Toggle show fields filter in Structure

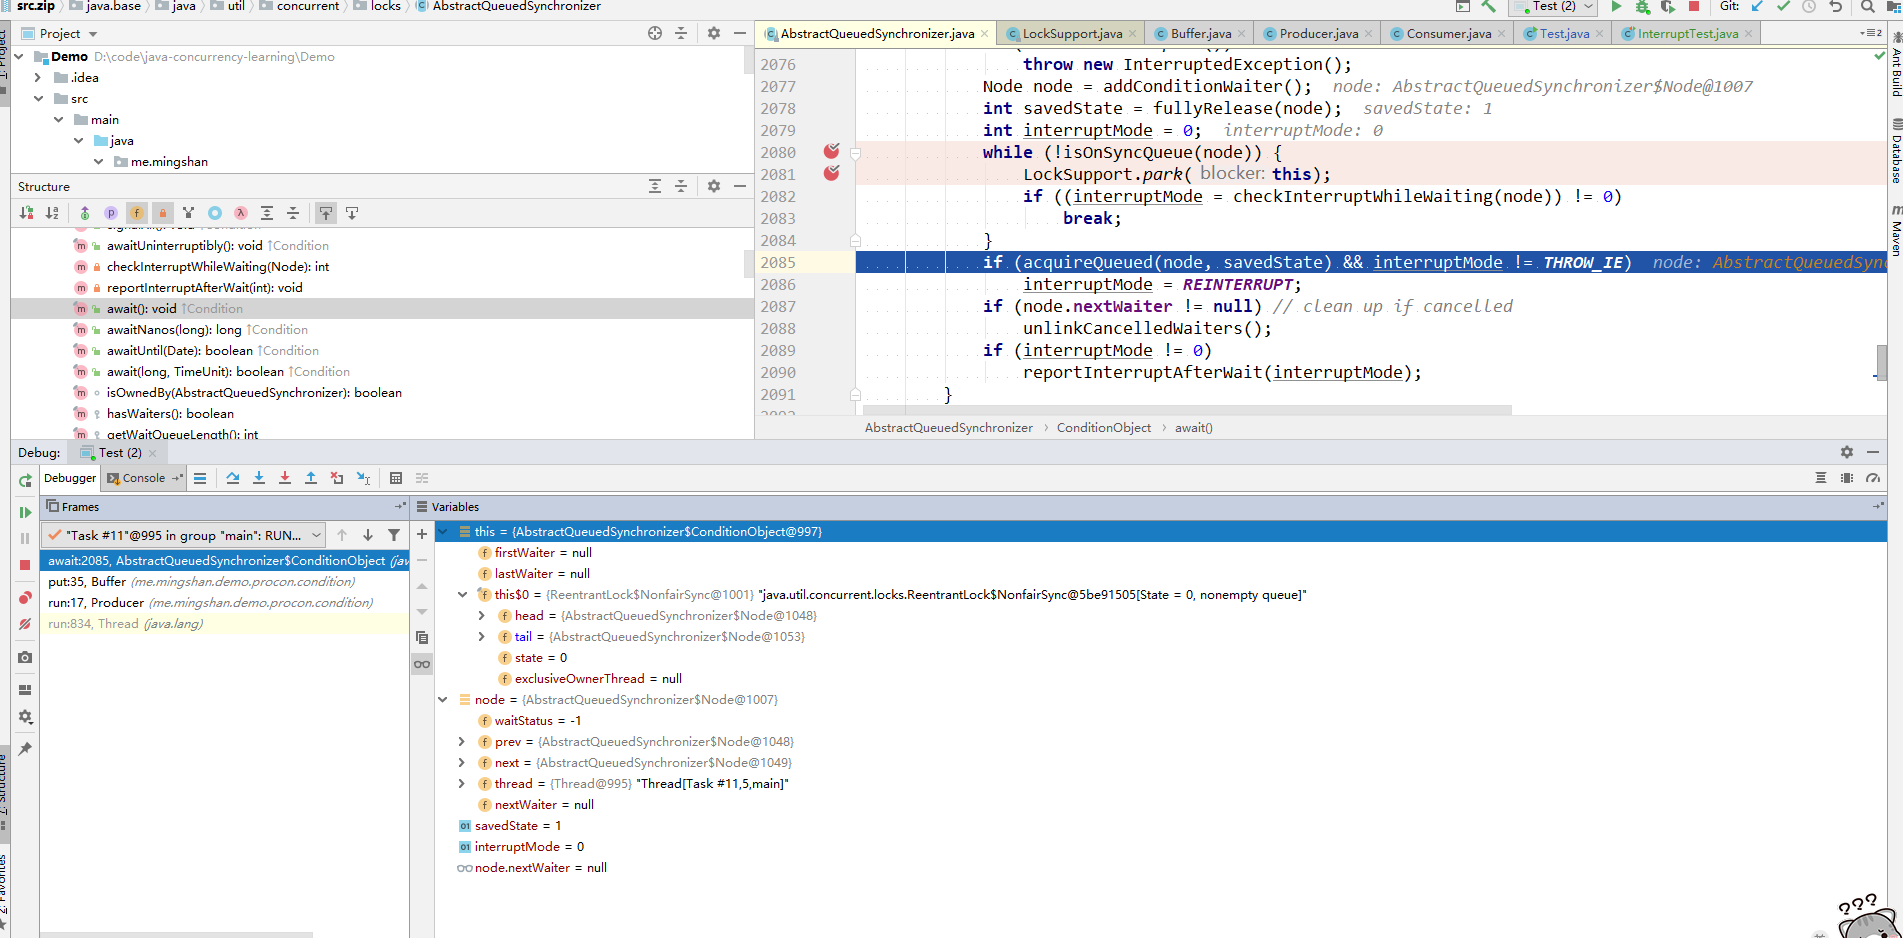(137, 213)
